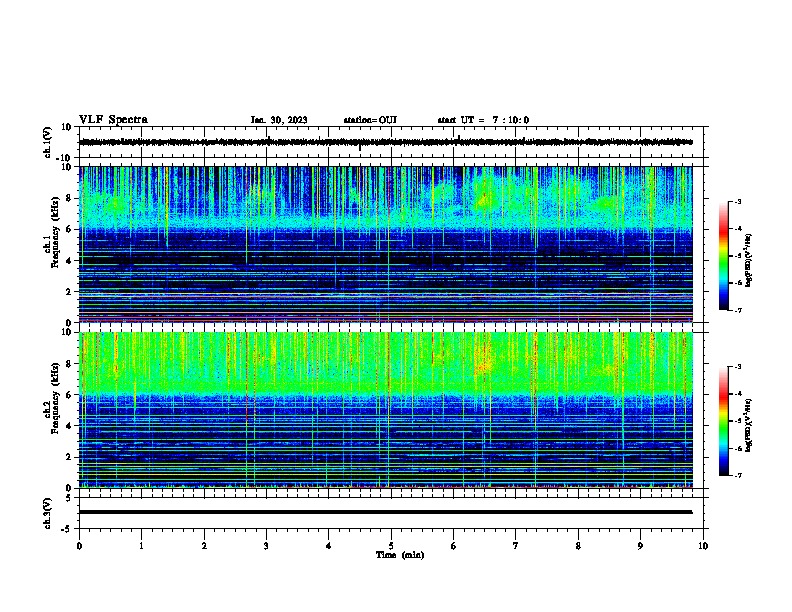Click time axis tick label "1"
This screenshot has height=612, width=792.
(141, 546)
